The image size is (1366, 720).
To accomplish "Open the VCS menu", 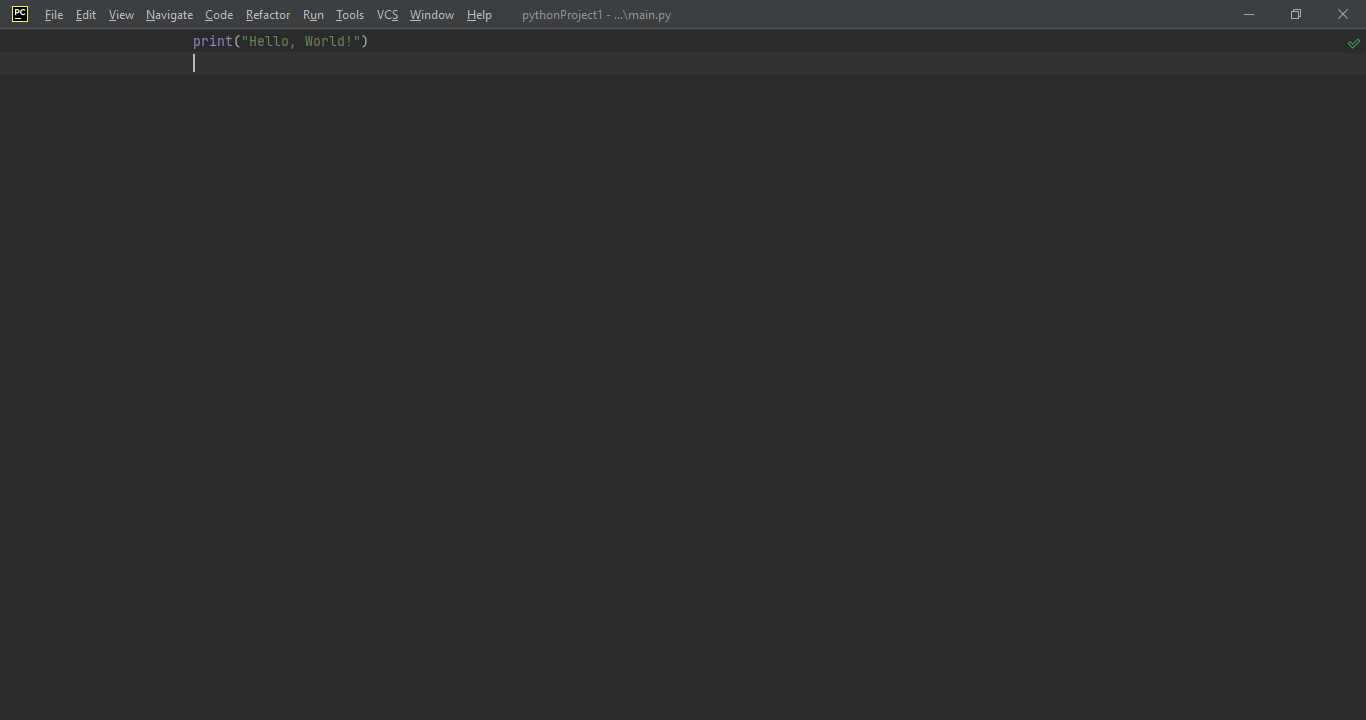I will (387, 14).
